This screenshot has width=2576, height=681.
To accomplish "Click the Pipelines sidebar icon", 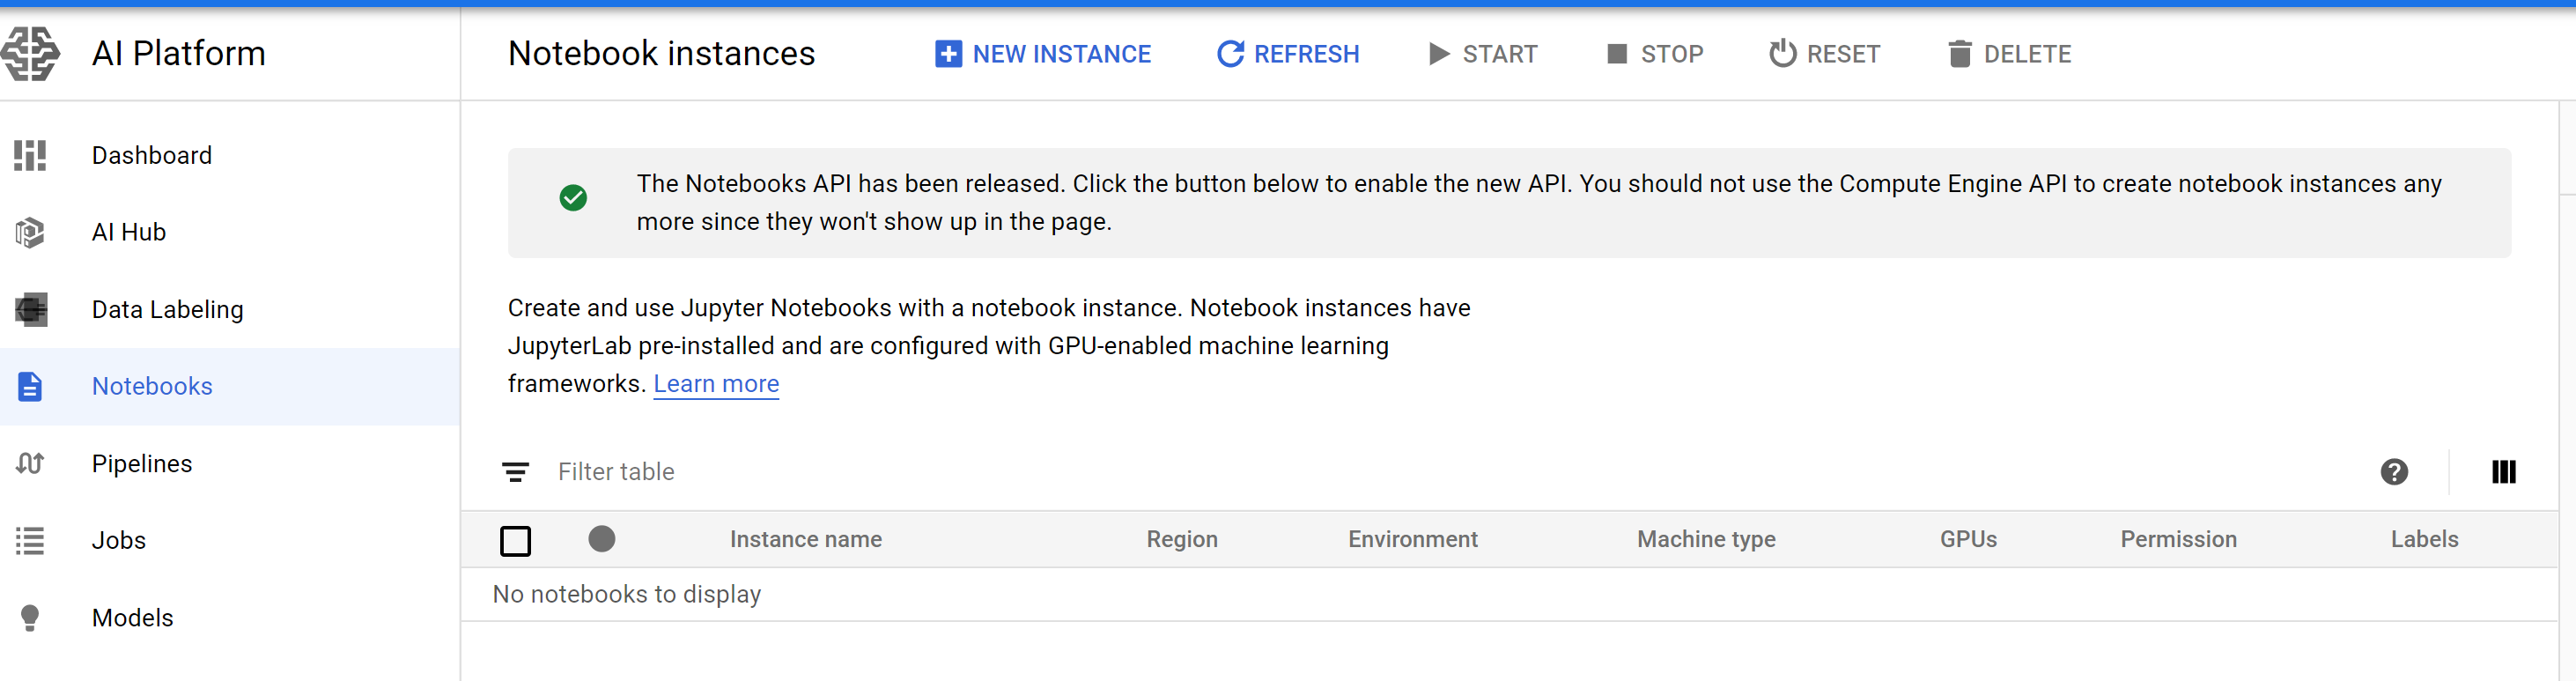I will pyautogui.click(x=30, y=464).
